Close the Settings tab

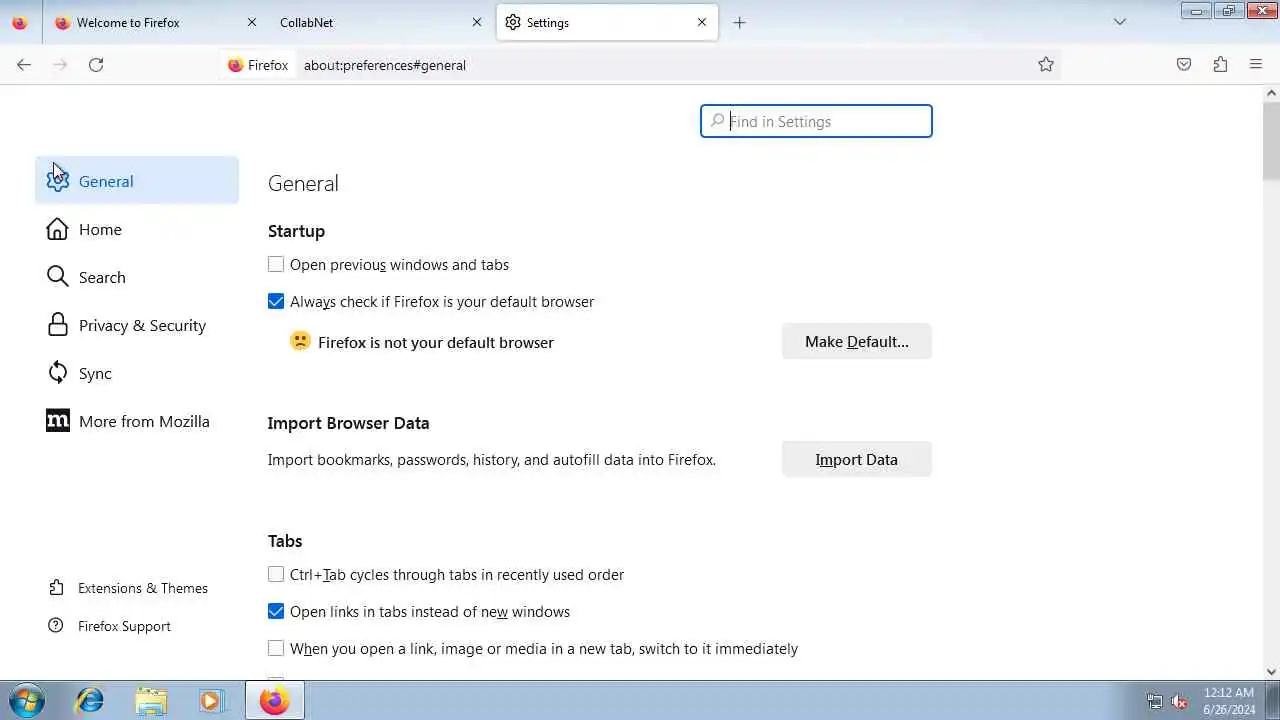702,22
